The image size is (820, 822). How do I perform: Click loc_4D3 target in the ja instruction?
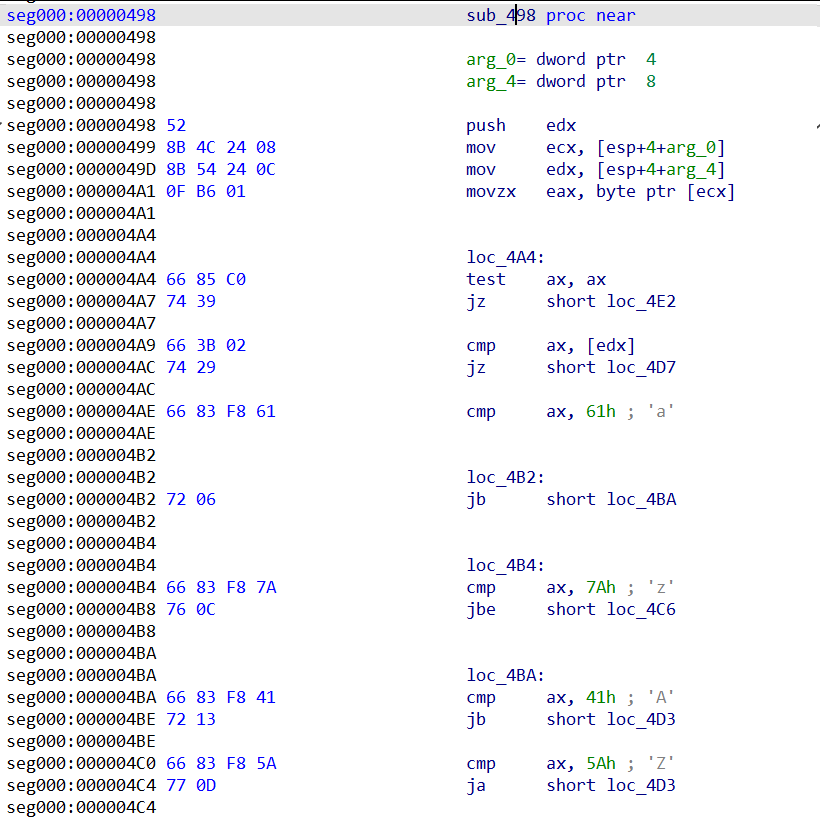641,786
